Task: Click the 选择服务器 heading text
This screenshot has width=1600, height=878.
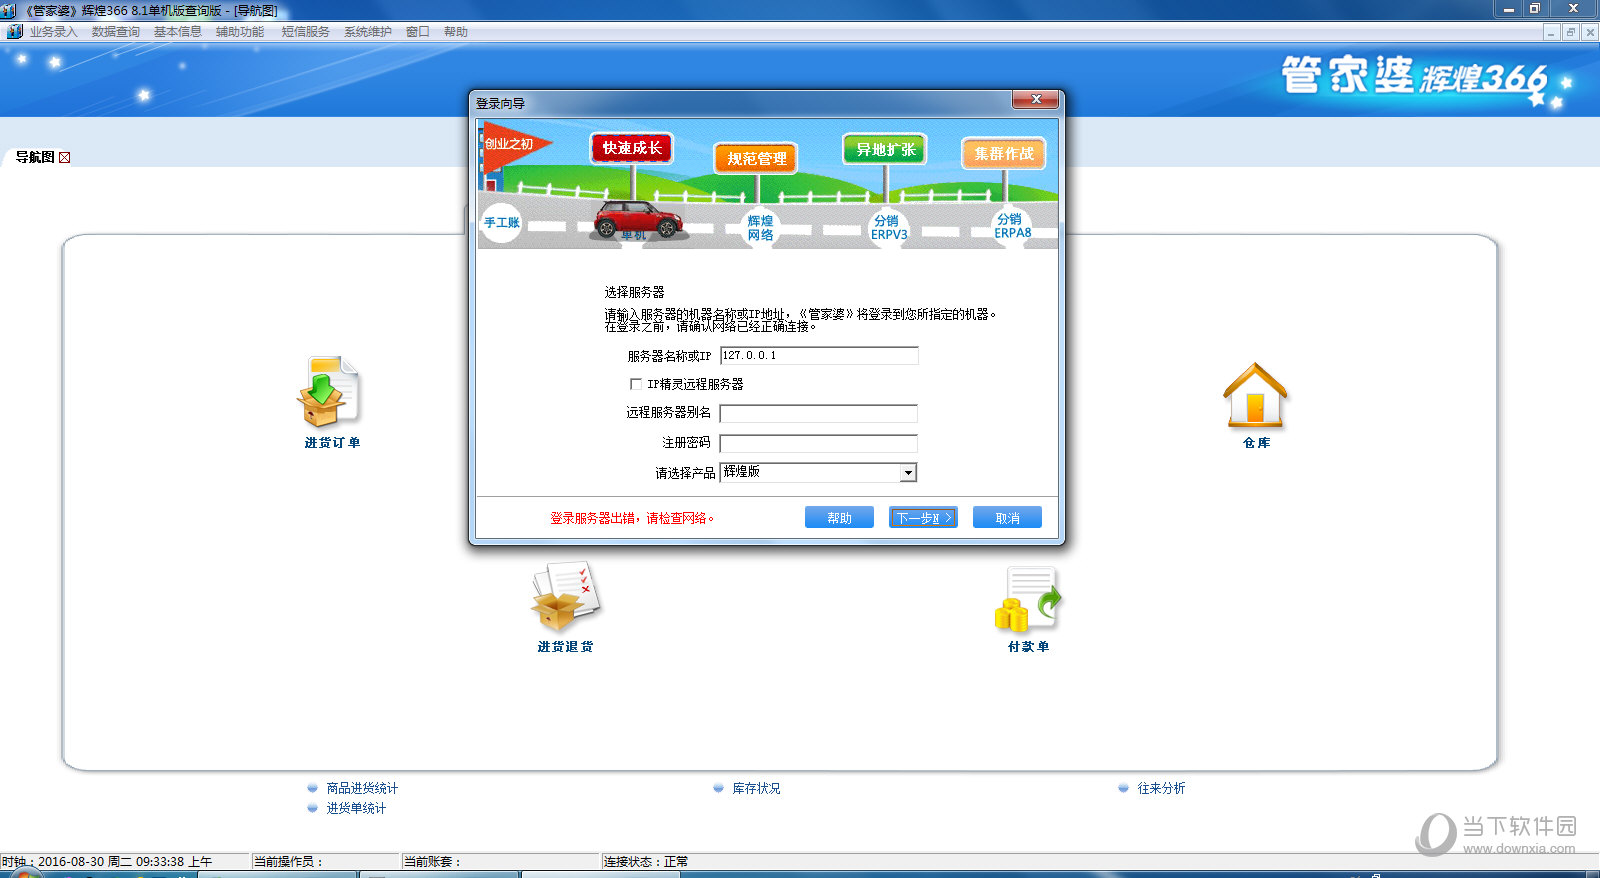Action: point(634,292)
